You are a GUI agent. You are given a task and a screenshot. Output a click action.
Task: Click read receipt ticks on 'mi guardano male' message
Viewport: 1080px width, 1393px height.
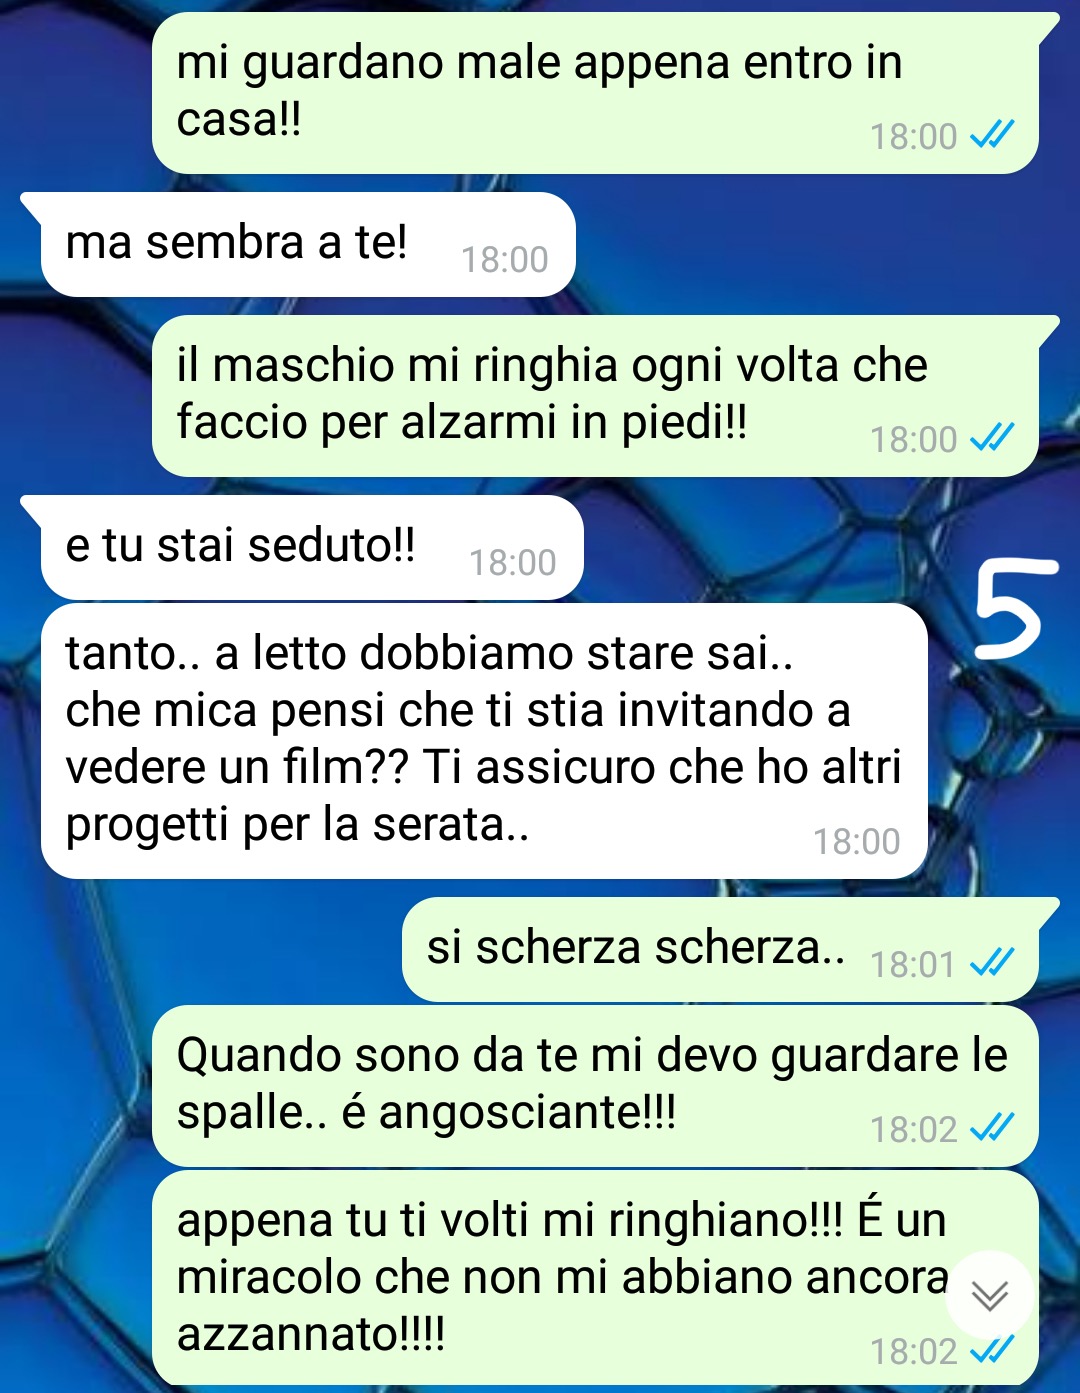tap(993, 135)
